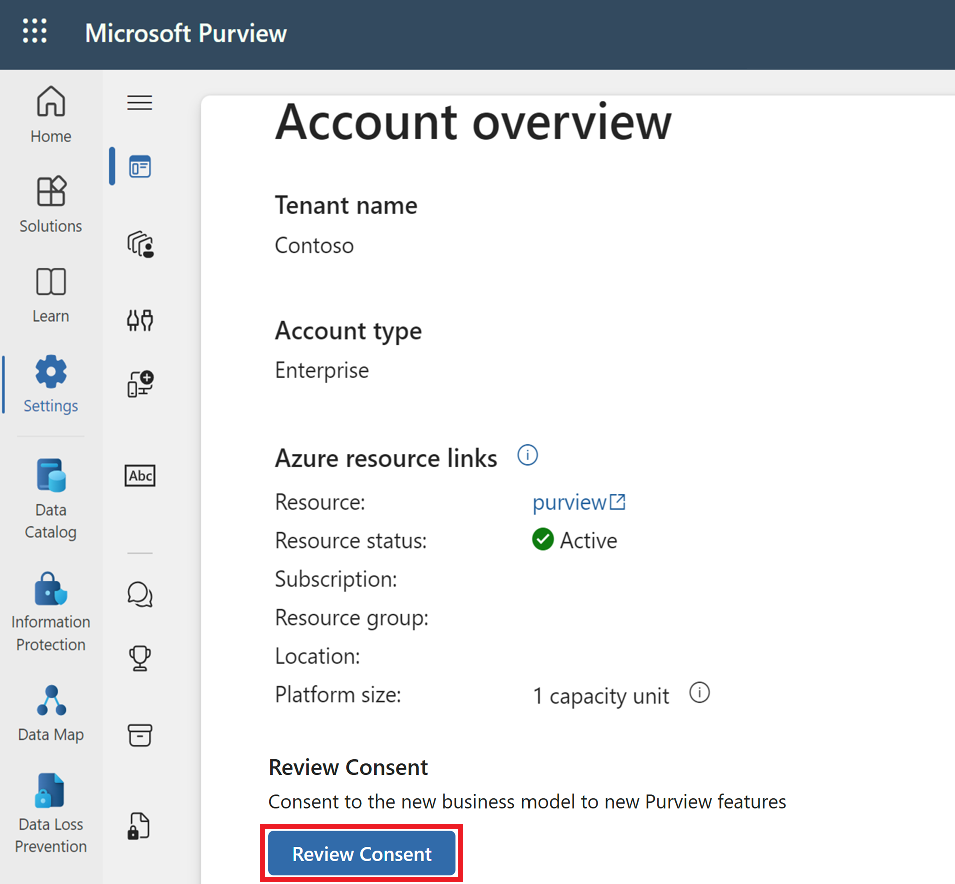955x884 pixels.
Task: Open the chat bubbles settings icon
Action: click(140, 594)
